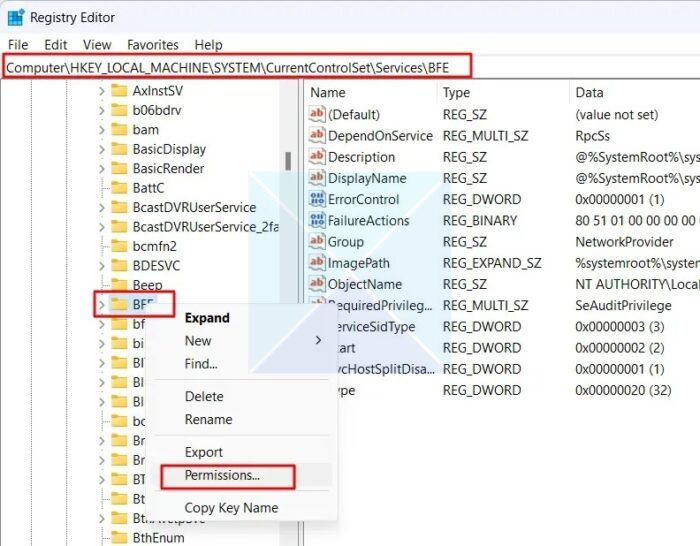
Task: Choose Find... from the context menu
Action: tap(201, 363)
